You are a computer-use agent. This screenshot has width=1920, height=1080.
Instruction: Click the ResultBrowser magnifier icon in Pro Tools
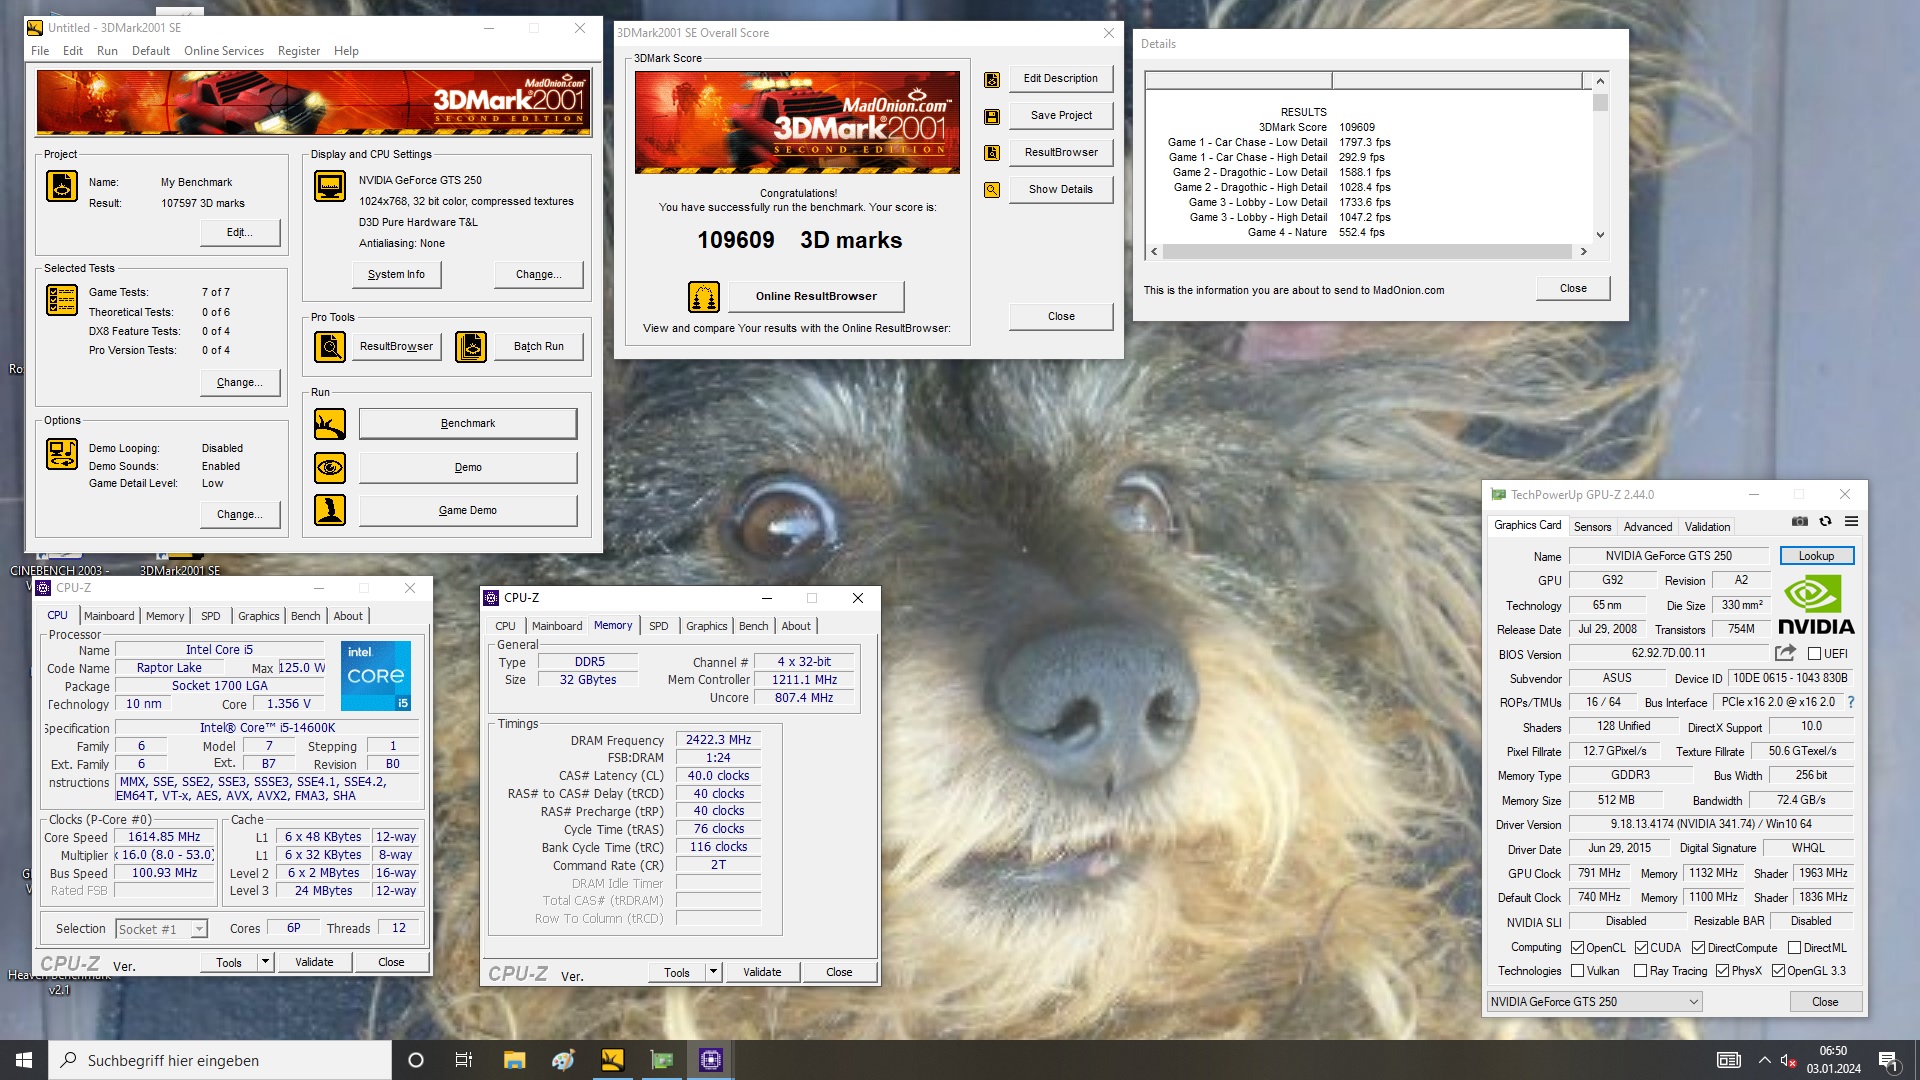(330, 346)
